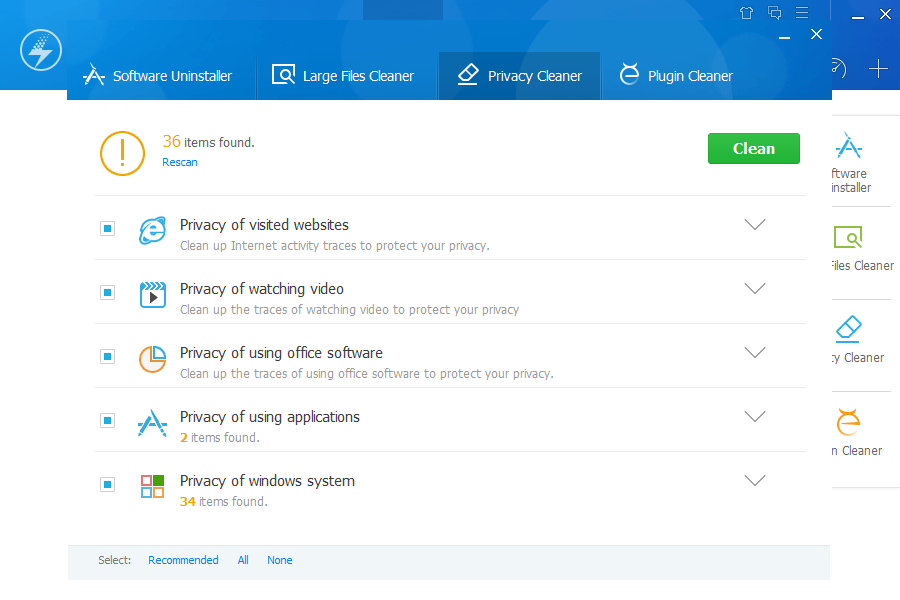Click the '34 items found.' text
Image resolution: width=900 pixels, height=600 pixels.
[x=224, y=501]
